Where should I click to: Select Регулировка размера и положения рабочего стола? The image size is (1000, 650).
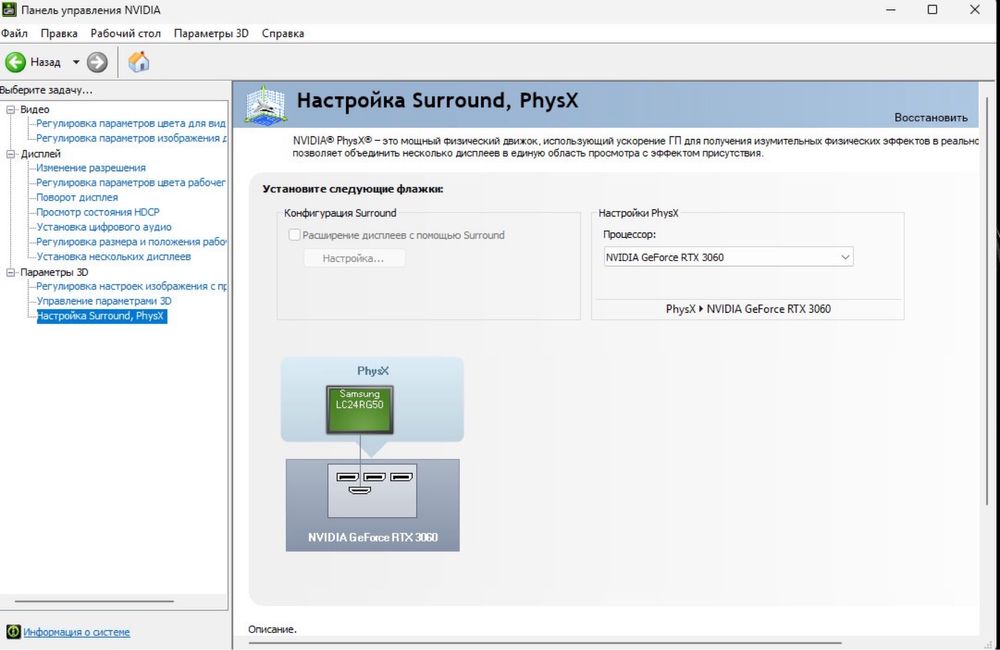(x=131, y=242)
